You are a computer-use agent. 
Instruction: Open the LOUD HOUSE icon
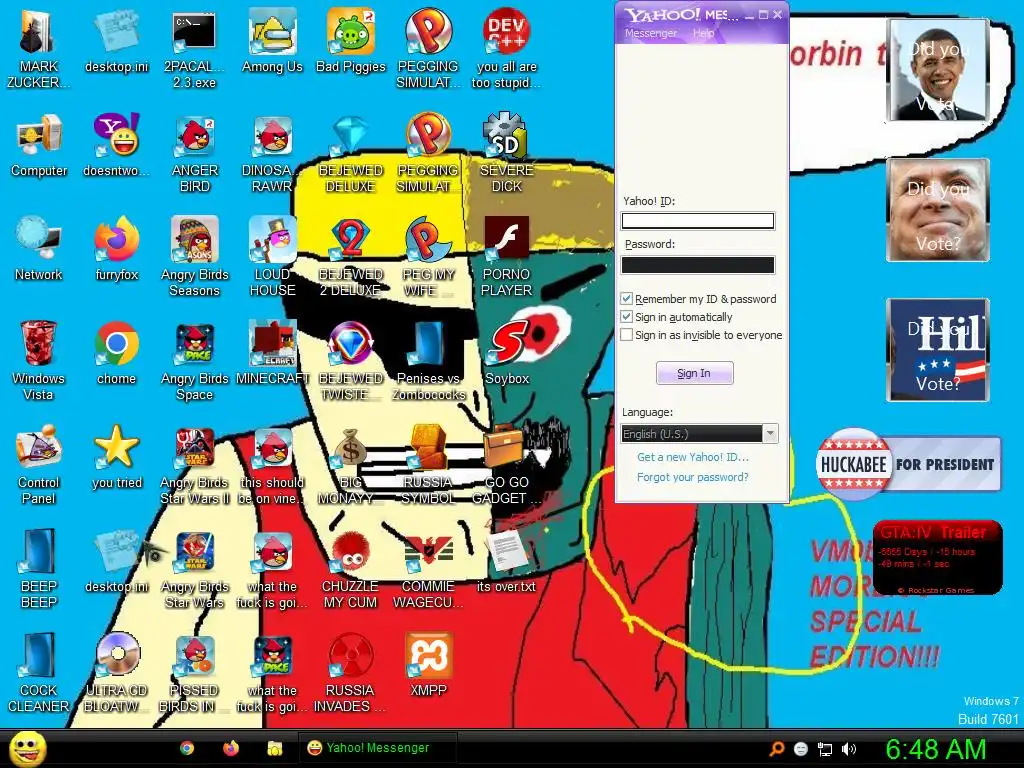[x=272, y=257]
